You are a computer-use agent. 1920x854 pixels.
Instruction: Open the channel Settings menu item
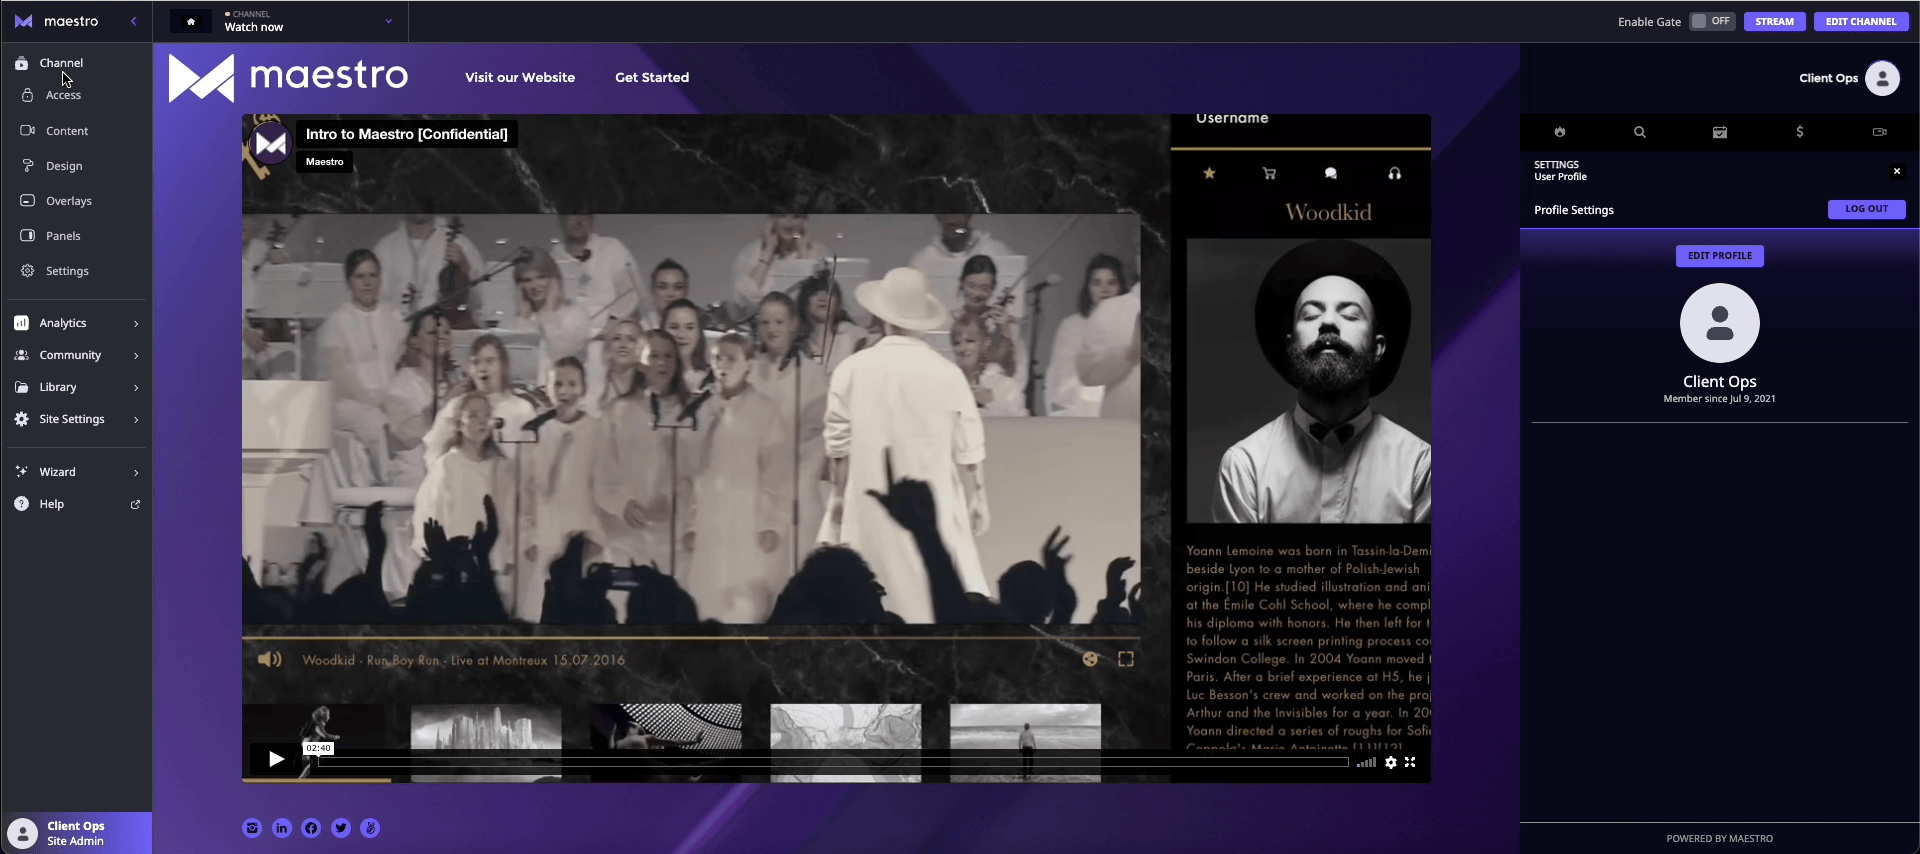click(67, 271)
